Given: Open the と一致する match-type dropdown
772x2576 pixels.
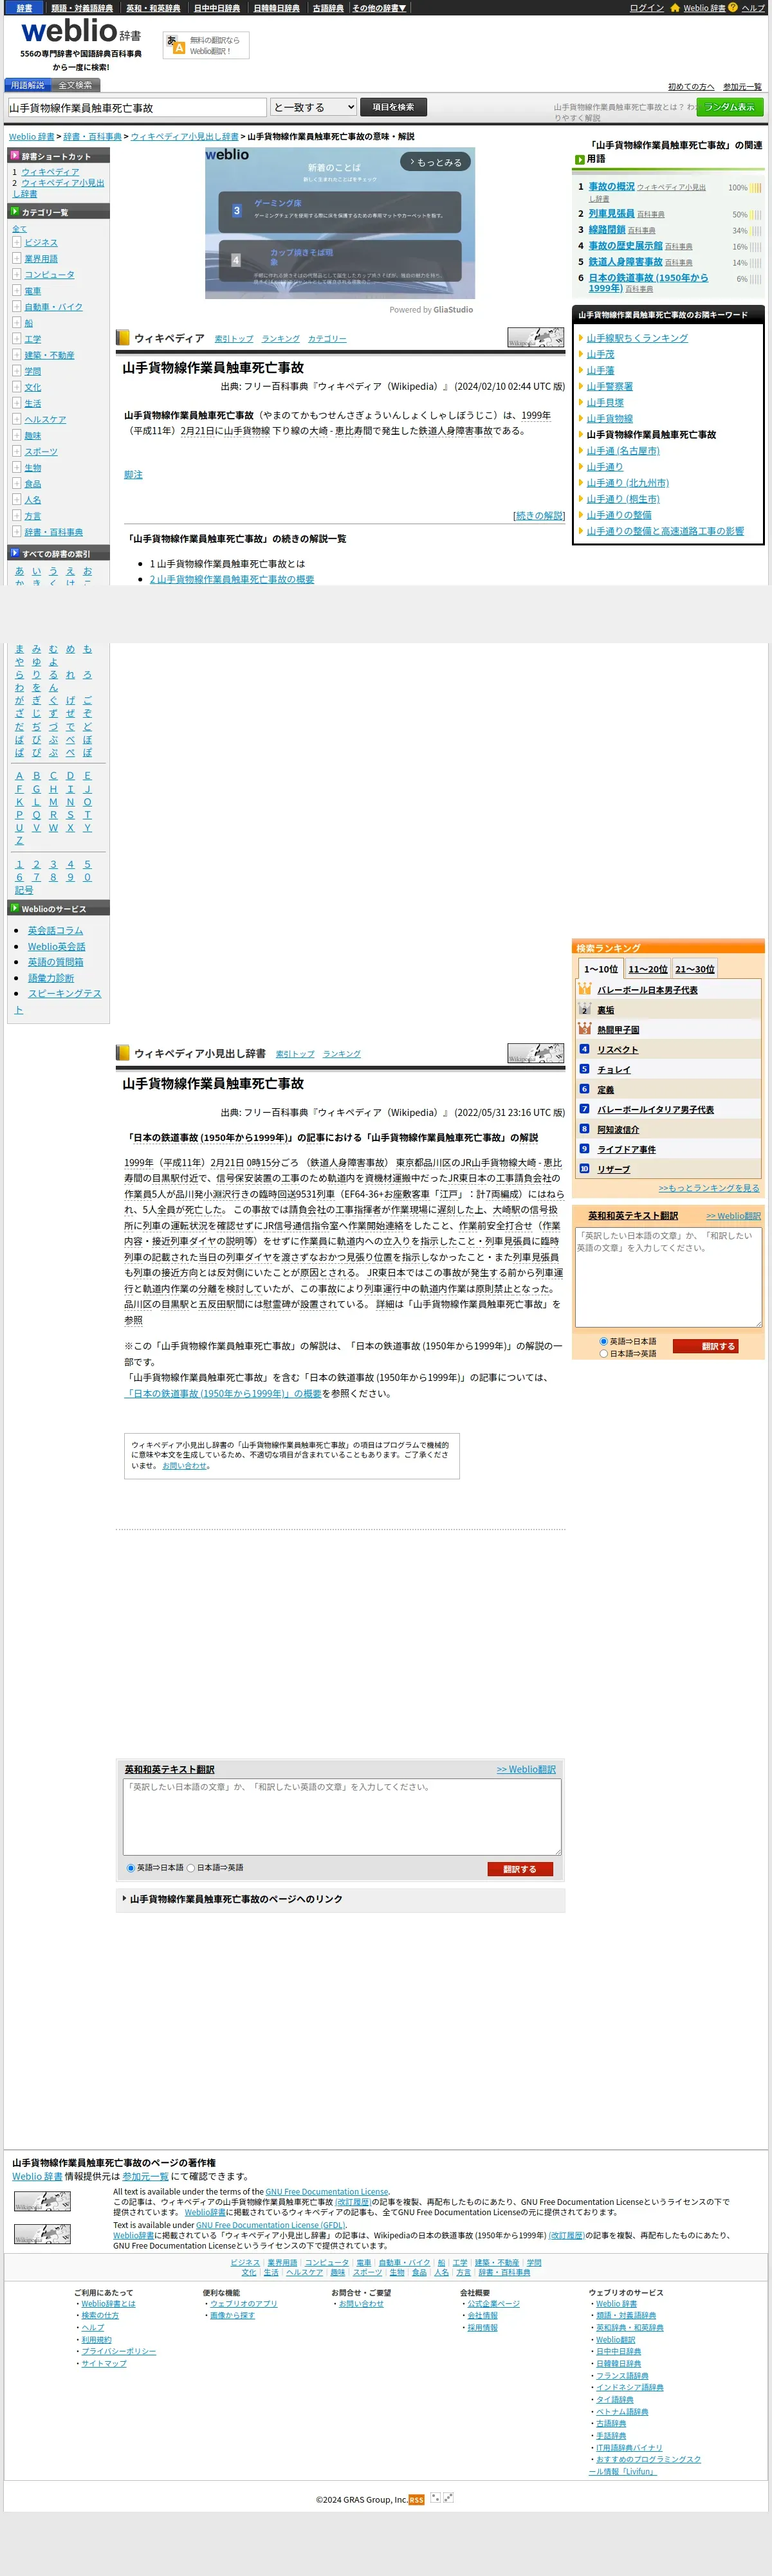Looking at the screenshot, I should 314,107.
